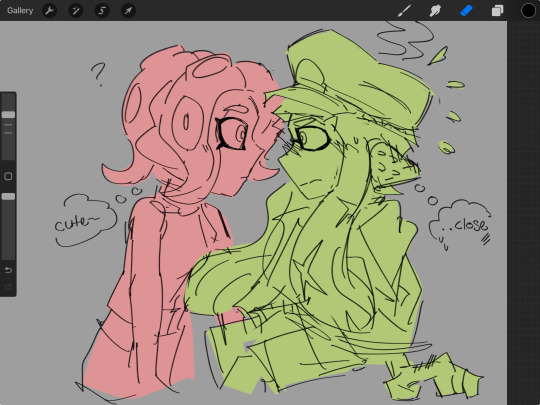Open the Actions wrench menu
The image size is (540, 405).
[50, 11]
